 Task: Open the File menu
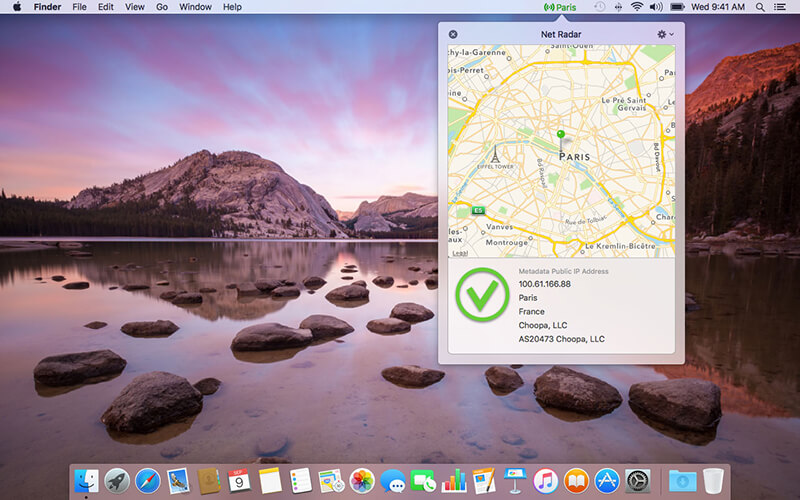pos(79,7)
